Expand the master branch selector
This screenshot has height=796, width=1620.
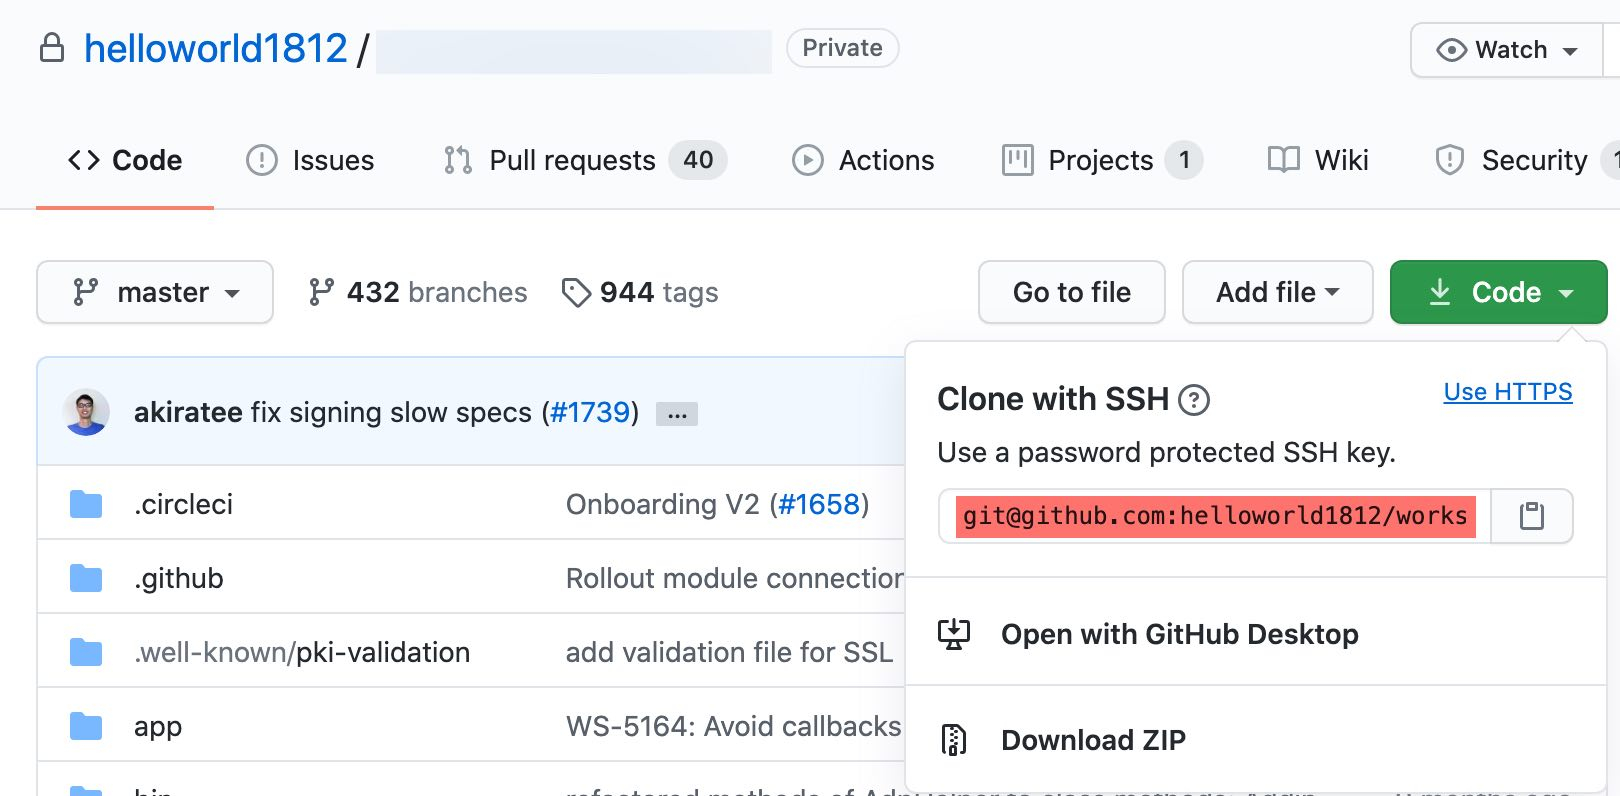tap(155, 292)
